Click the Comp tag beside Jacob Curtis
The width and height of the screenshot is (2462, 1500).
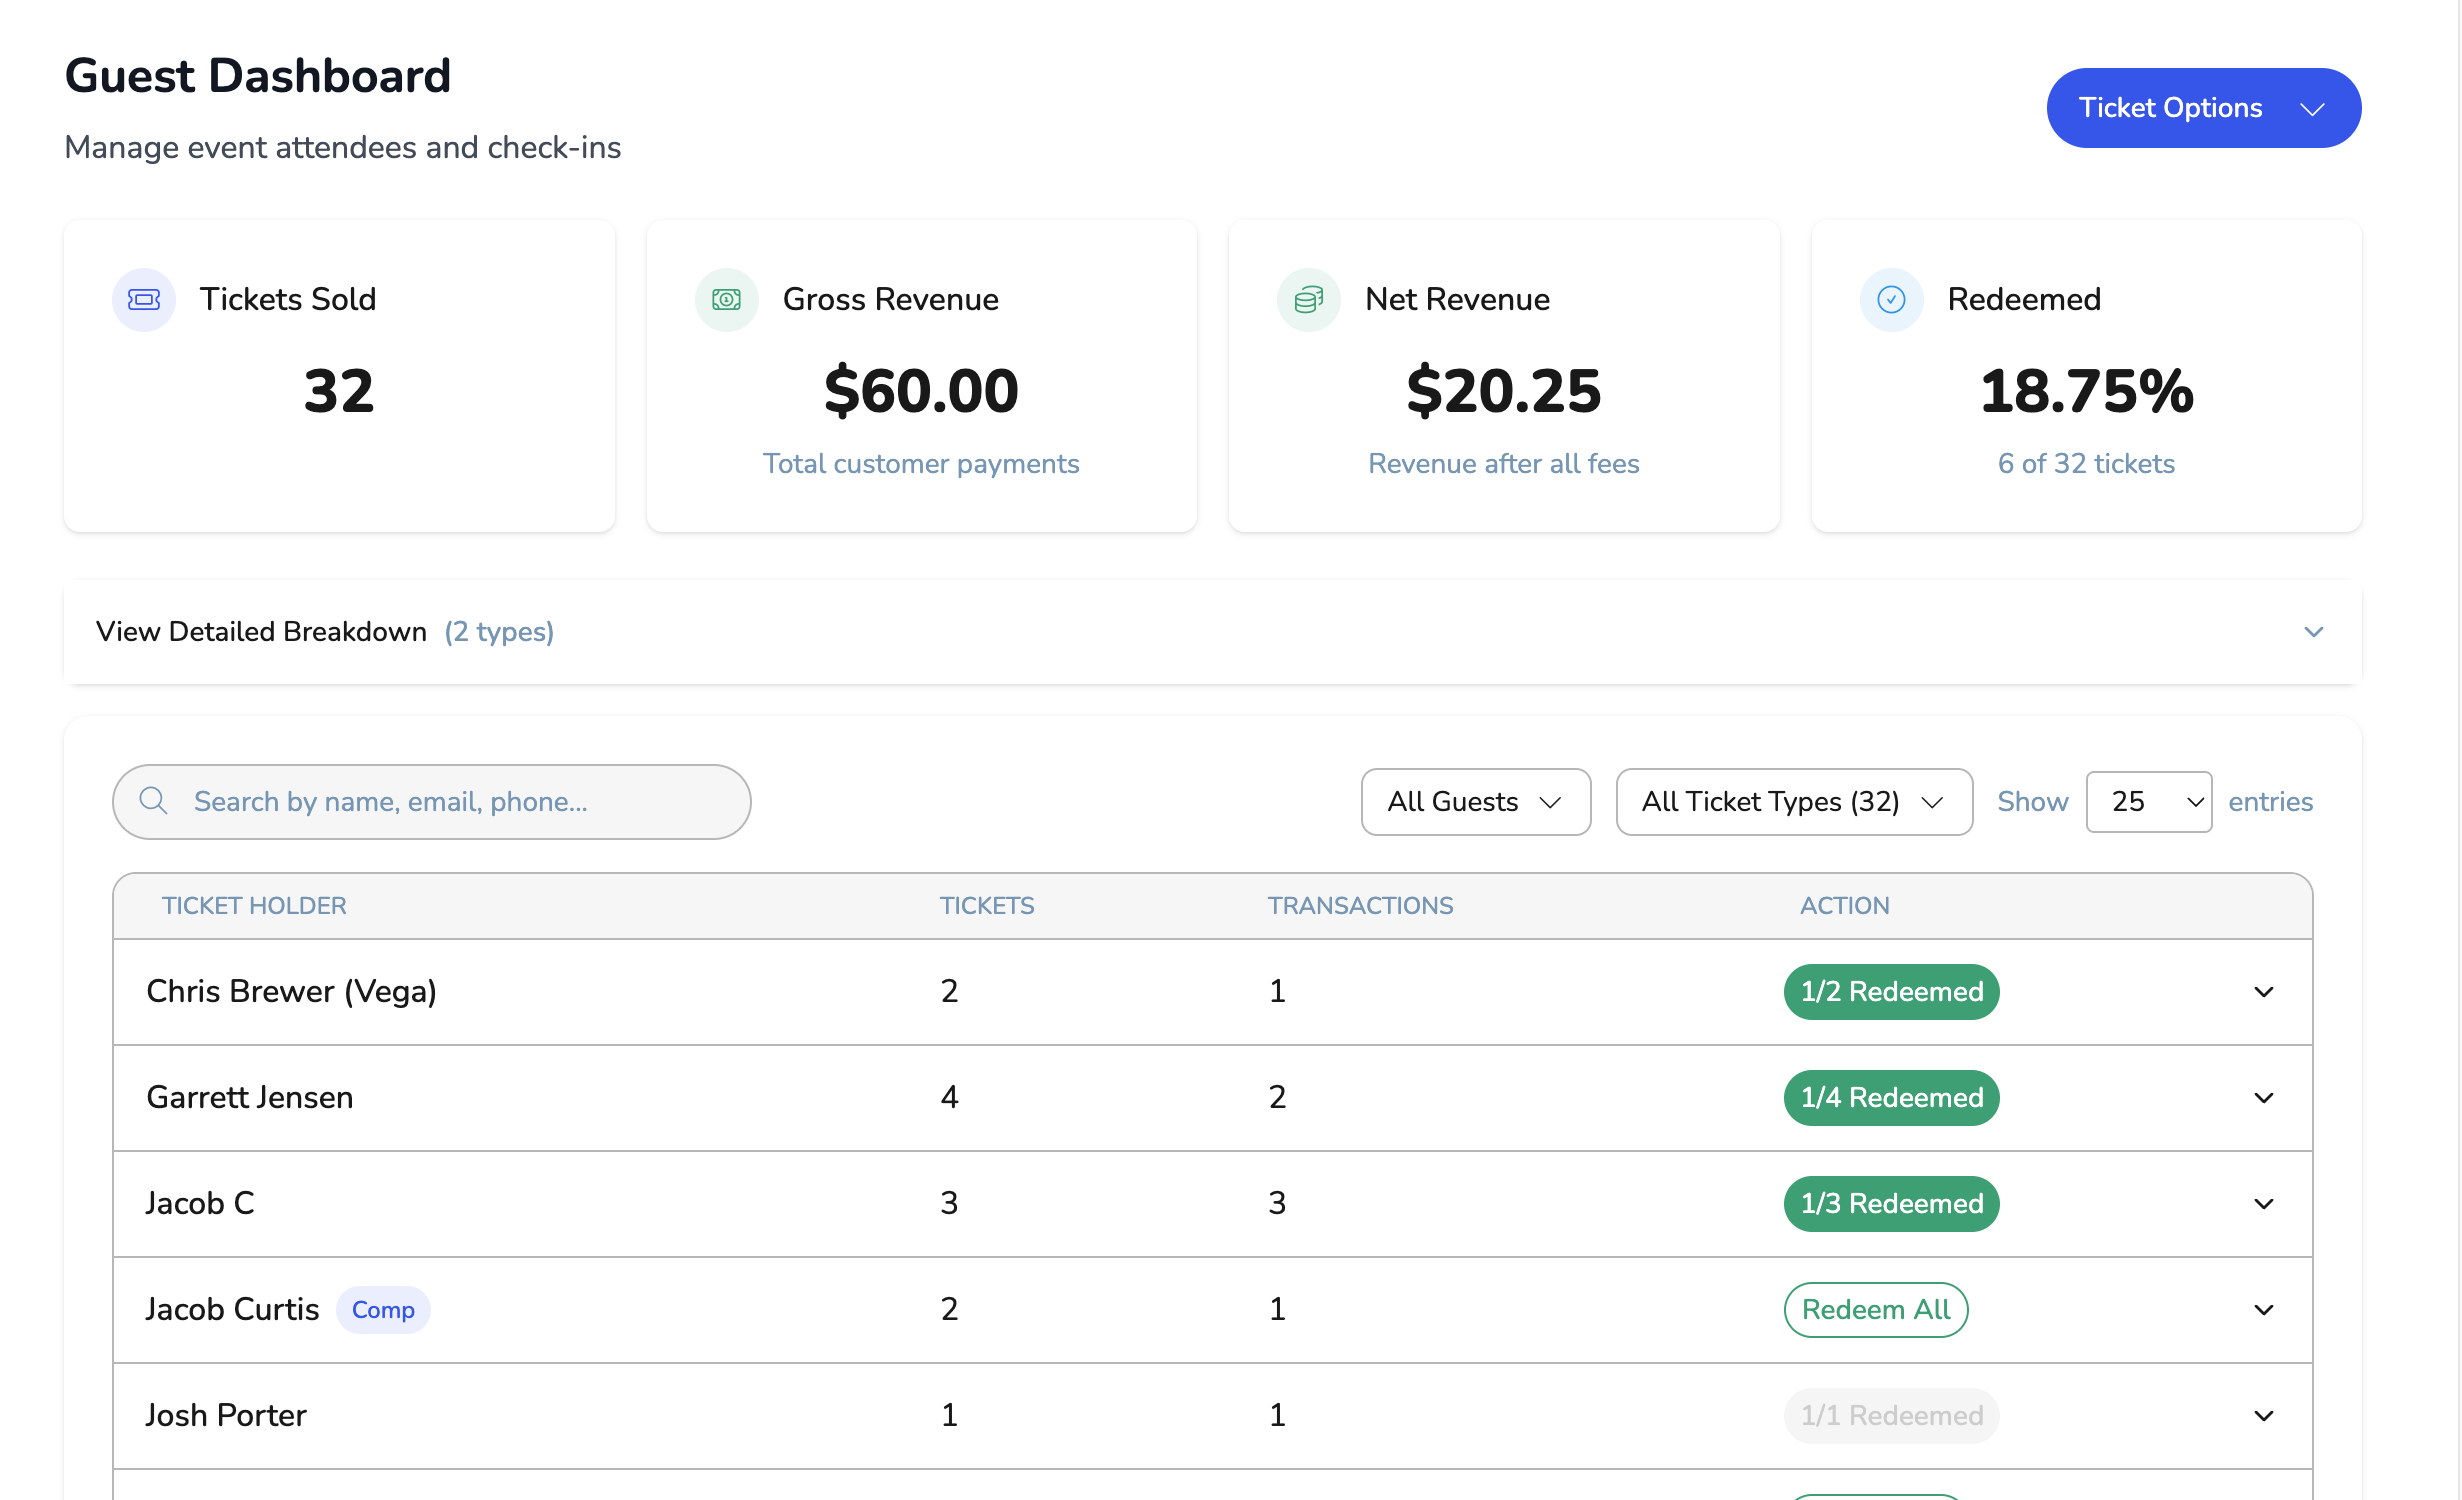383,1310
